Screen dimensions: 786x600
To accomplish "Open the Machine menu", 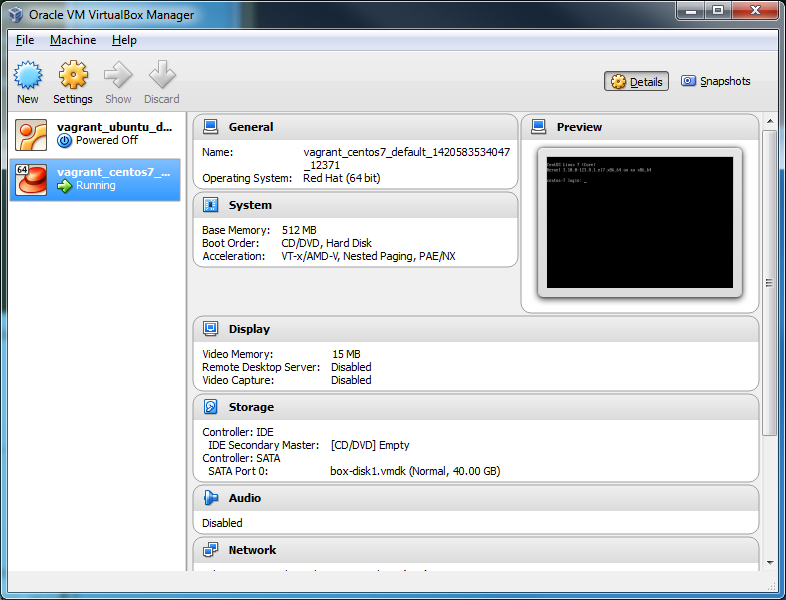I will [73, 40].
